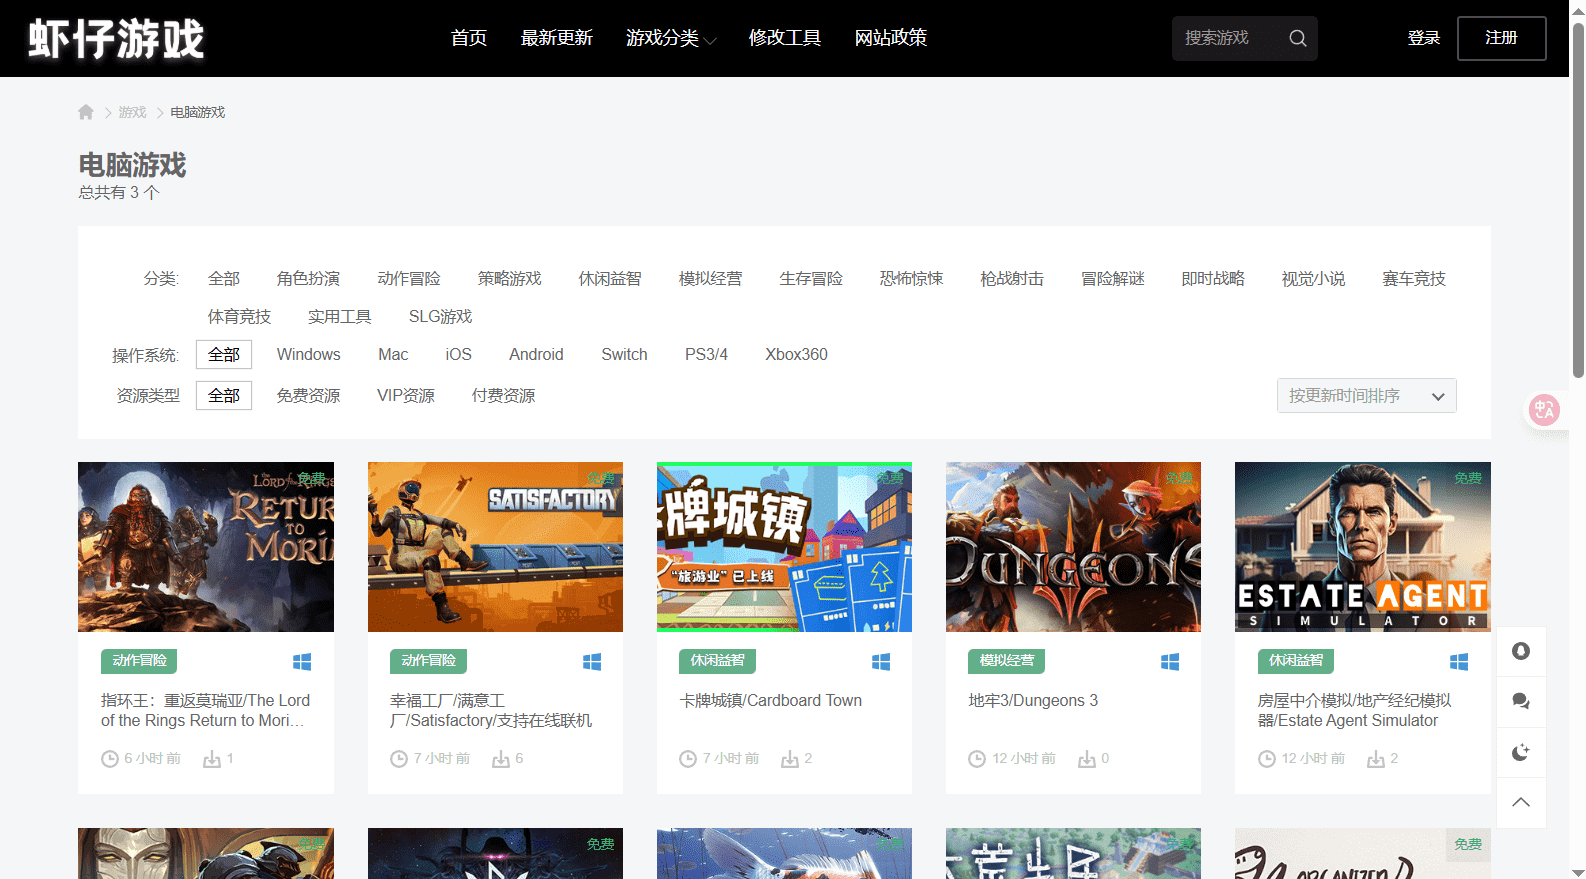The height and width of the screenshot is (879, 1586).
Task: Open 最新更新 in the top navigation
Action: (557, 38)
